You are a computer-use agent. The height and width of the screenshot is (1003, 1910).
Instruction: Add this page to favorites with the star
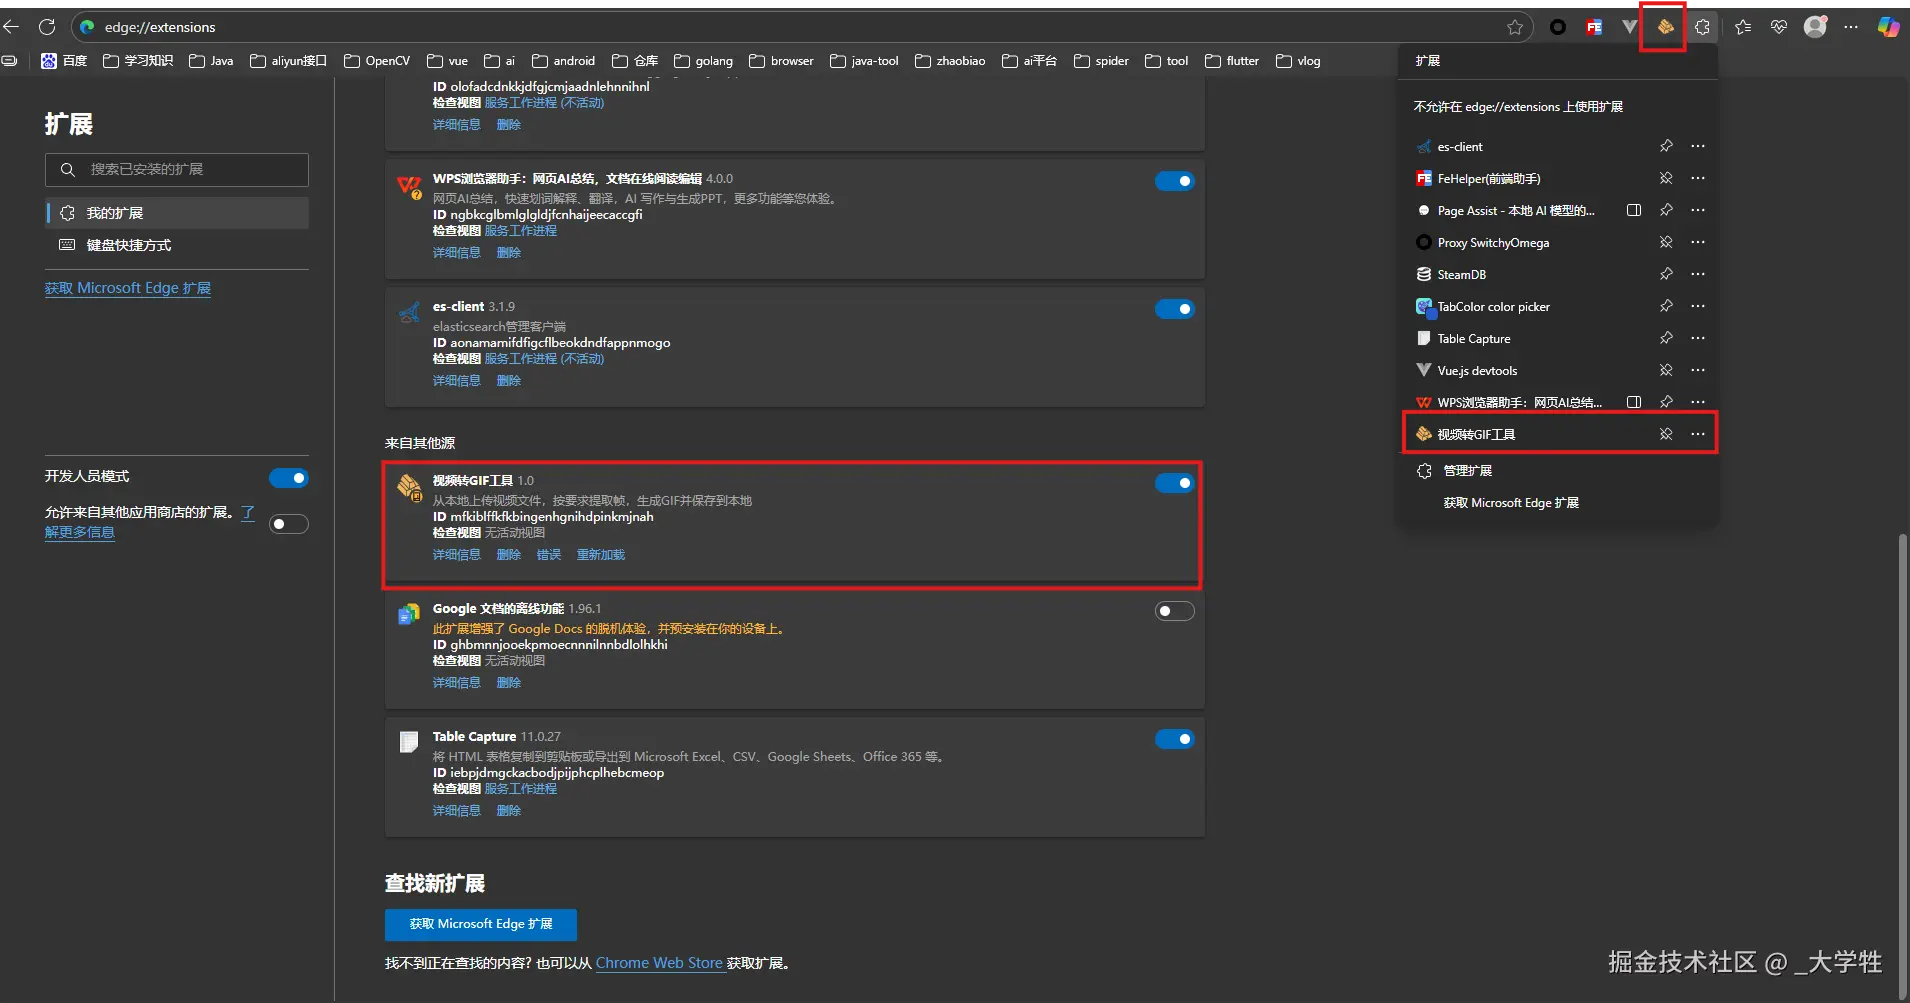click(1515, 27)
